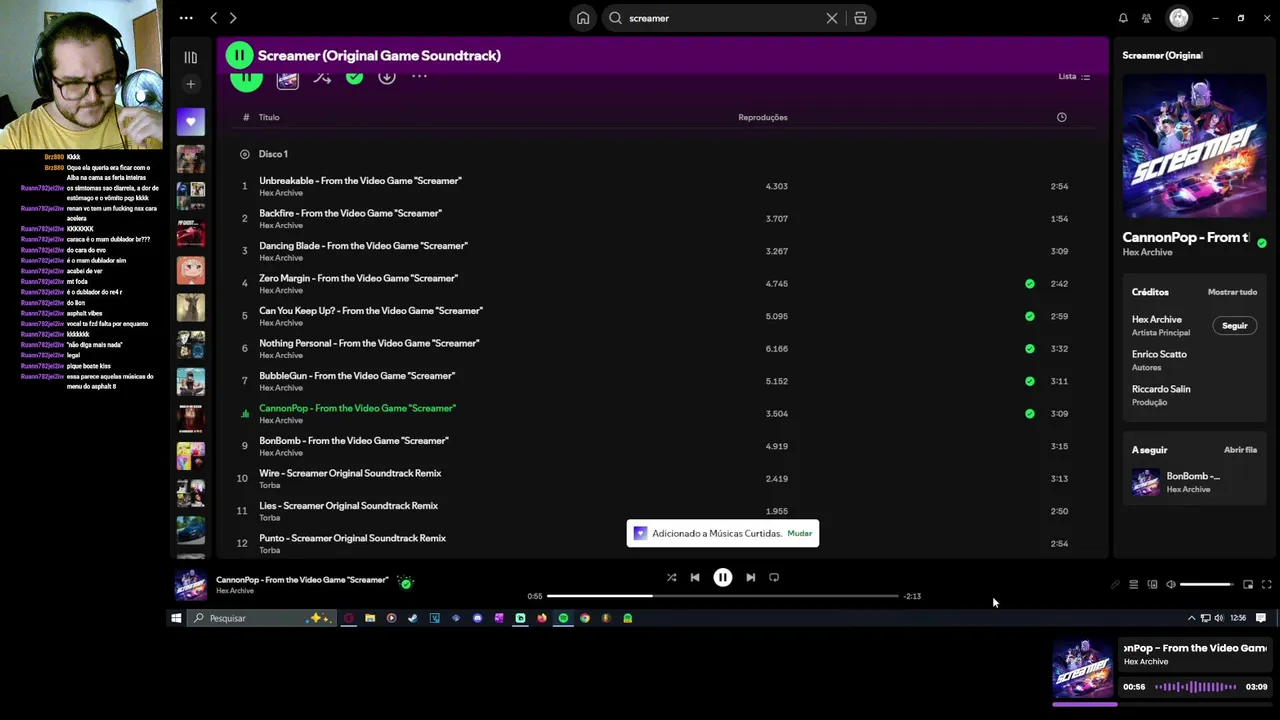The width and height of the screenshot is (1280, 720).
Task: Play Unbreakable track row
Action: pyautogui.click(x=660, y=186)
